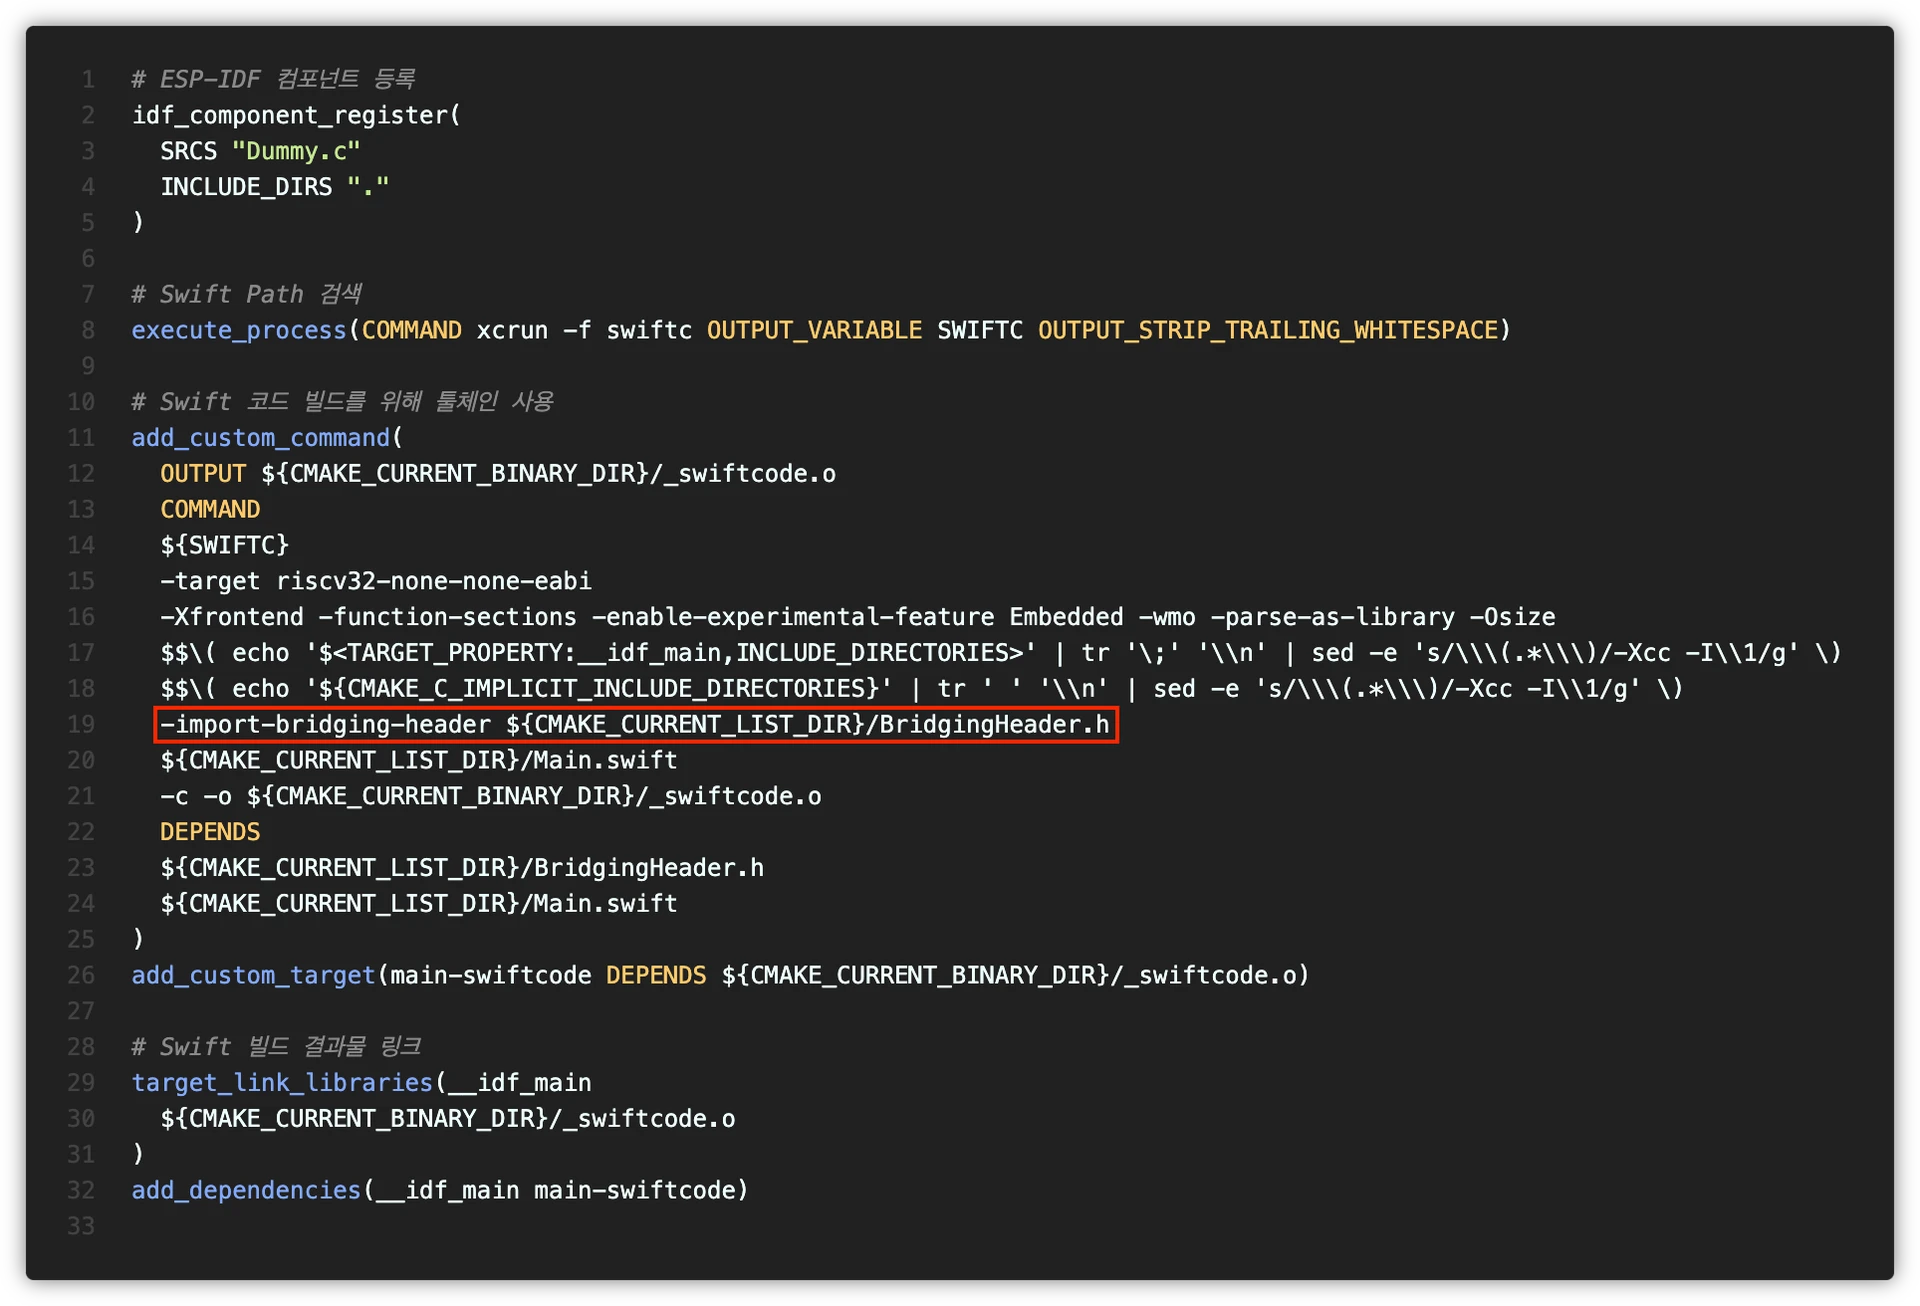Click the OUTPUT keyword on line 12

(x=202, y=473)
